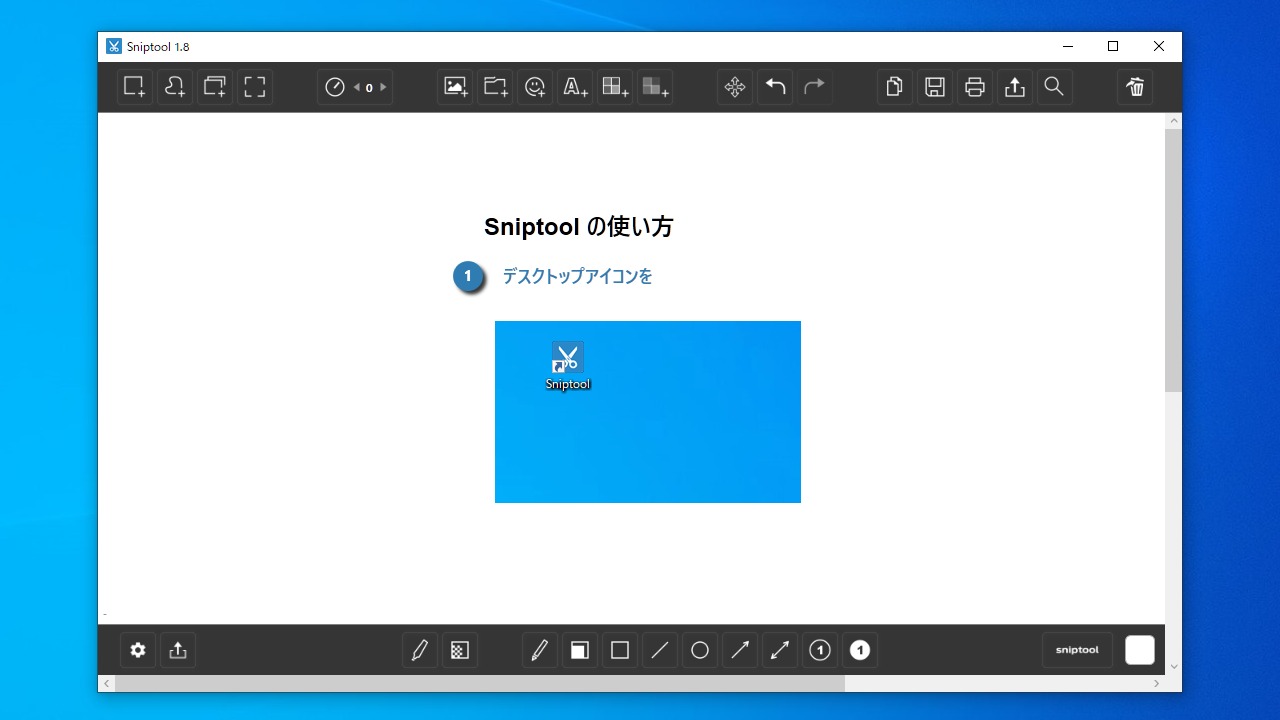Select the outlined rectangle tool
Viewport: 1280px width, 720px height.
point(620,650)
